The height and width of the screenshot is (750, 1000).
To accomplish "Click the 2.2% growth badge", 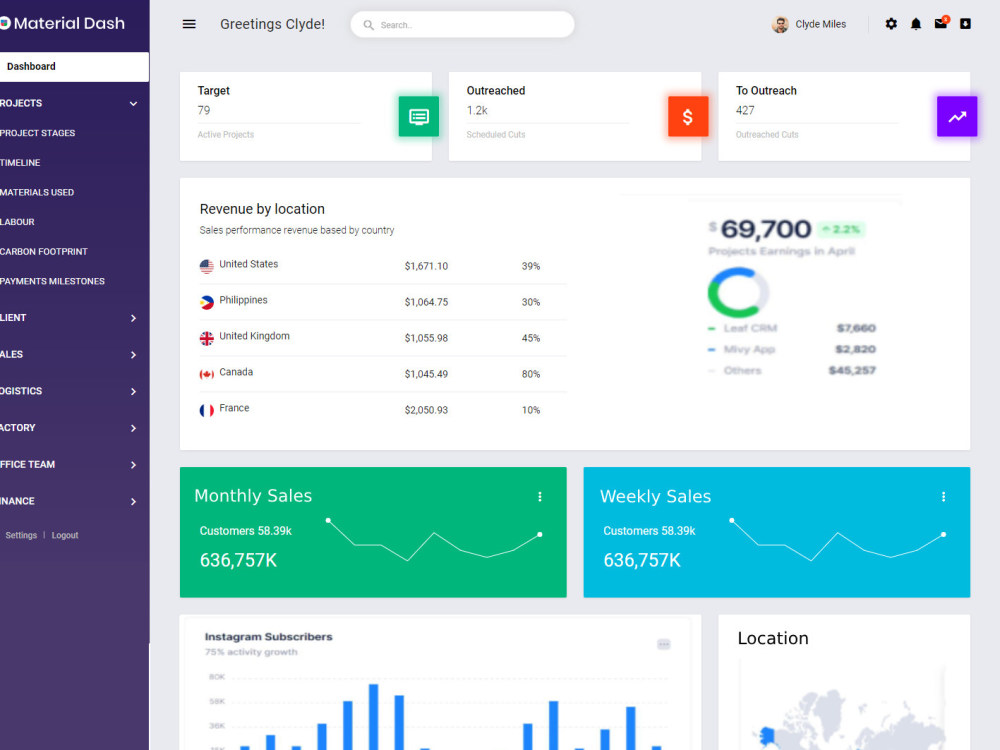I will [841, 229].
